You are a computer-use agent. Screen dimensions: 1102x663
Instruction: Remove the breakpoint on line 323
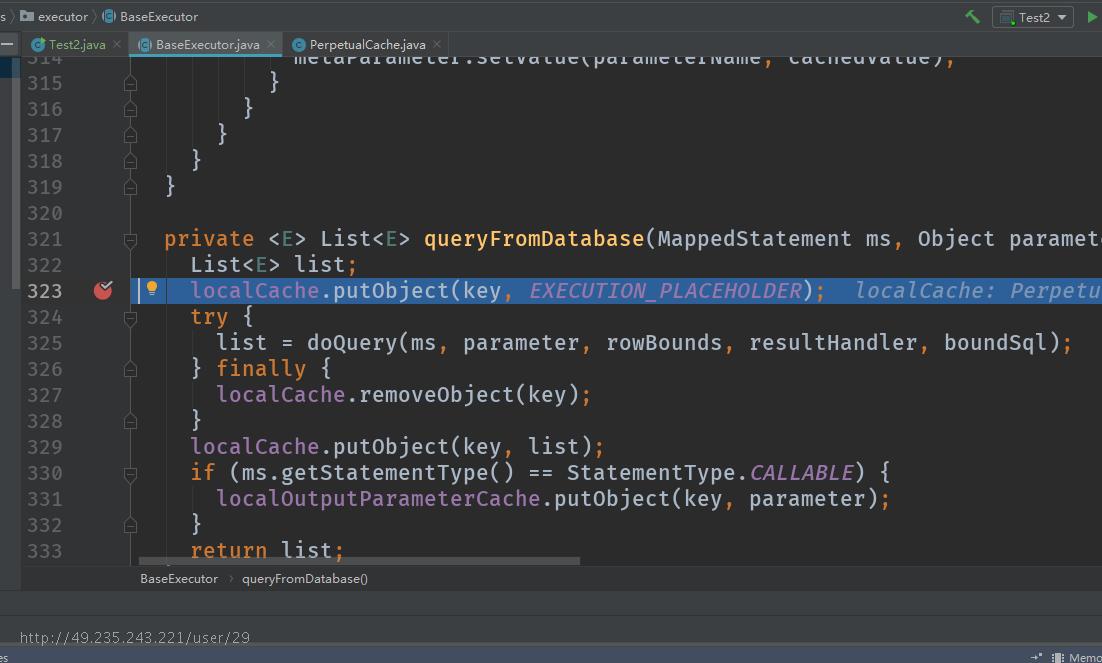(x=103, y=290)
